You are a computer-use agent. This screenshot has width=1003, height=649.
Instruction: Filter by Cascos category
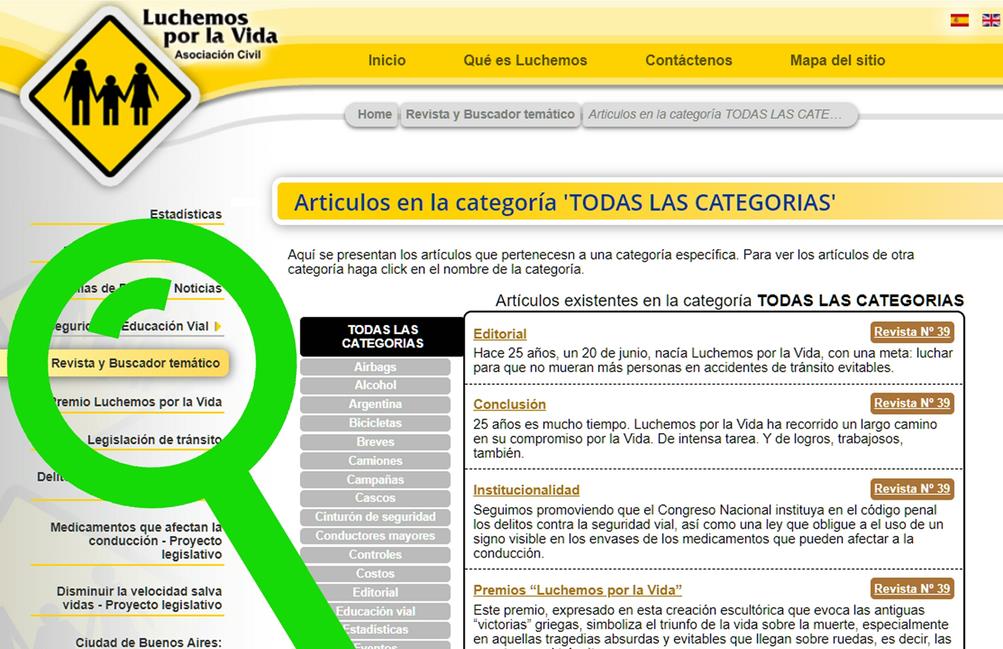(x=375, y=498)
